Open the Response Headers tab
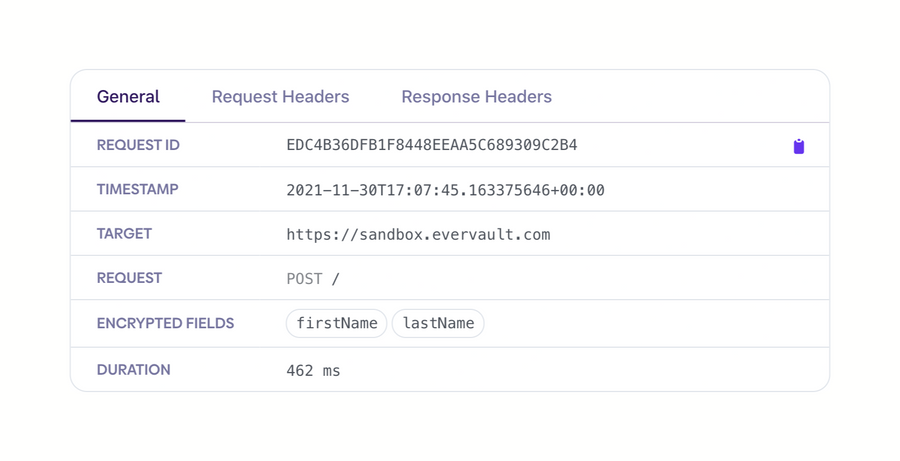This screenshot has height=461, width=900. (x=476, y=97)
